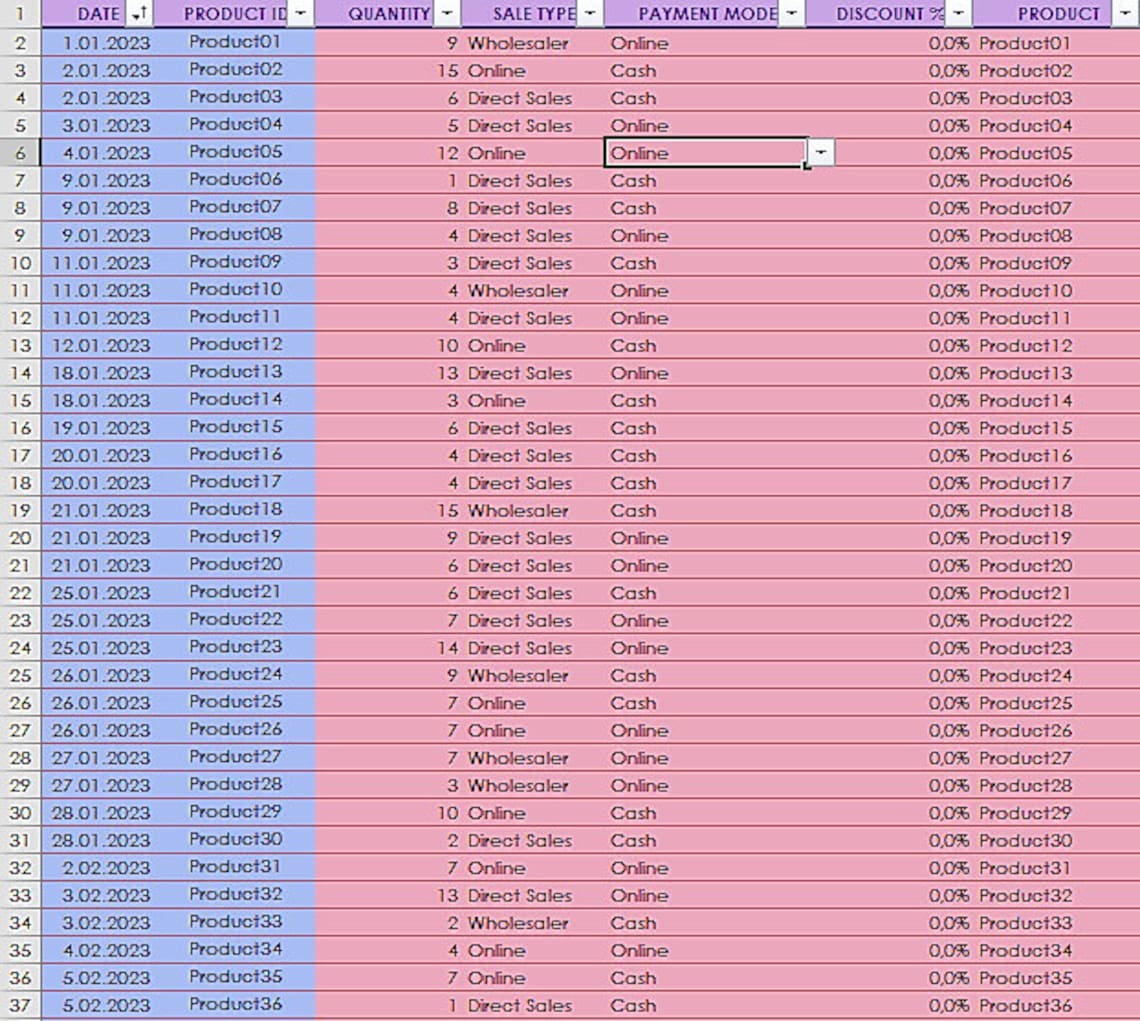Open the validation dropdown arrow beside selected Online cell

pos(821,153)
